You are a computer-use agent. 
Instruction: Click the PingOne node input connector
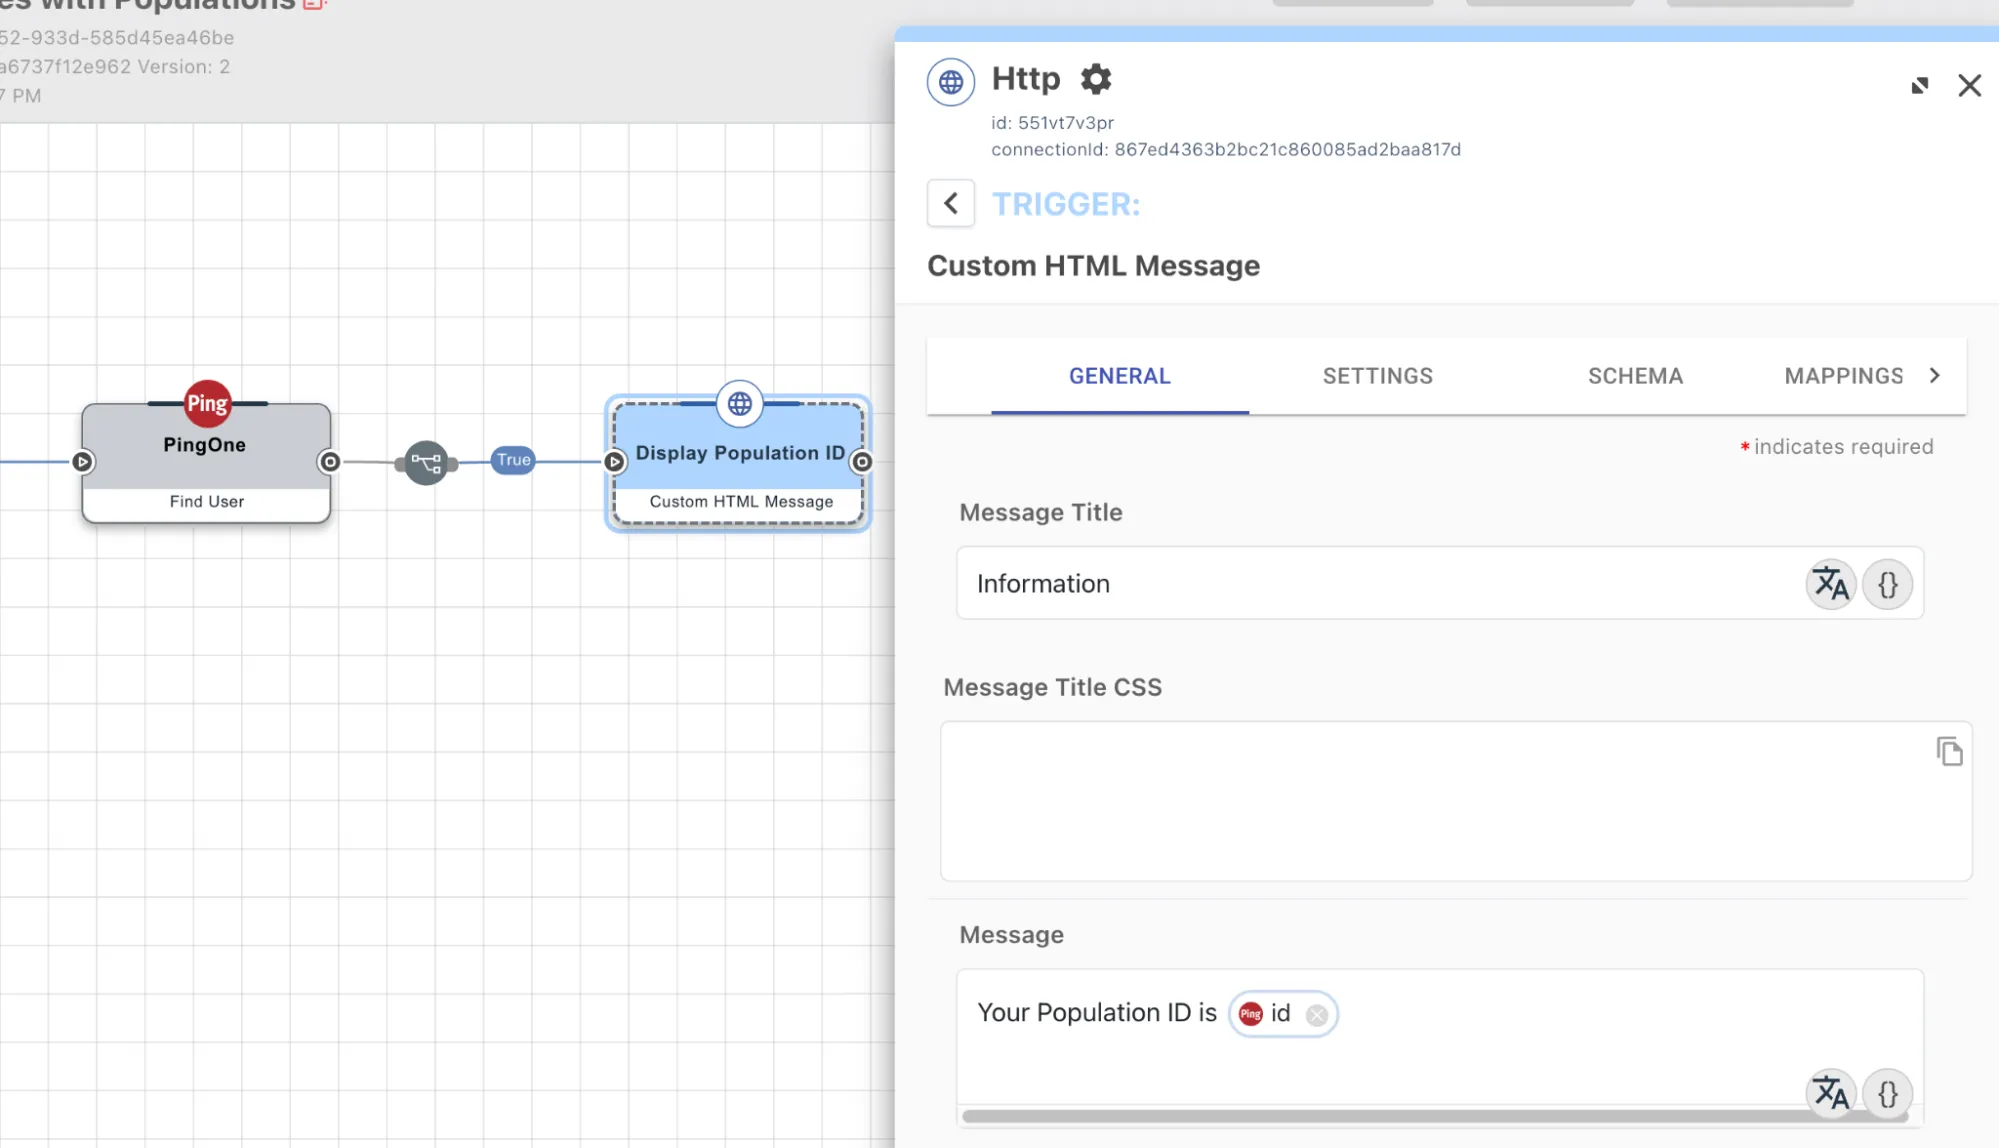(x=83, y=462)
